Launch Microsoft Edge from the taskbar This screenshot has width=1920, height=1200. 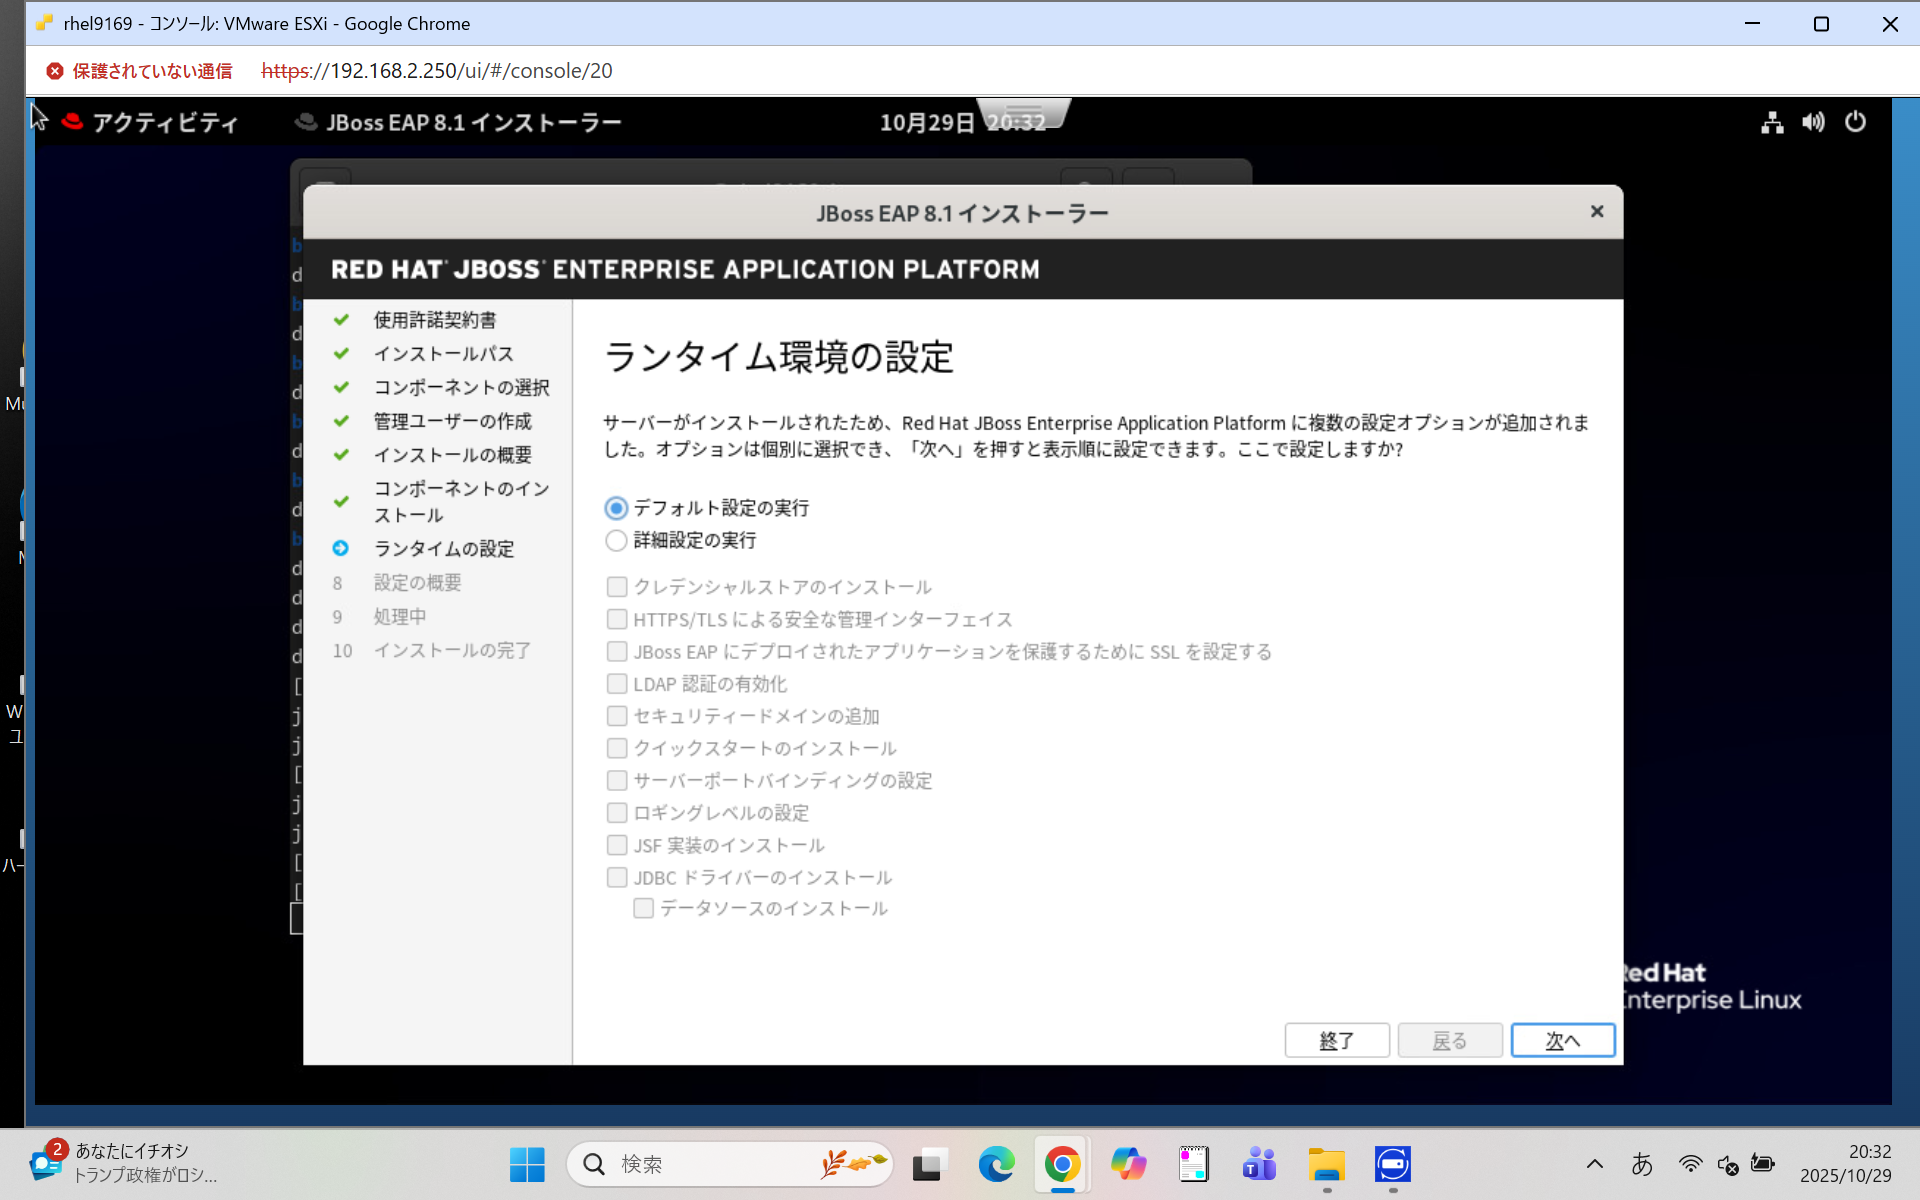[996, 1164]
